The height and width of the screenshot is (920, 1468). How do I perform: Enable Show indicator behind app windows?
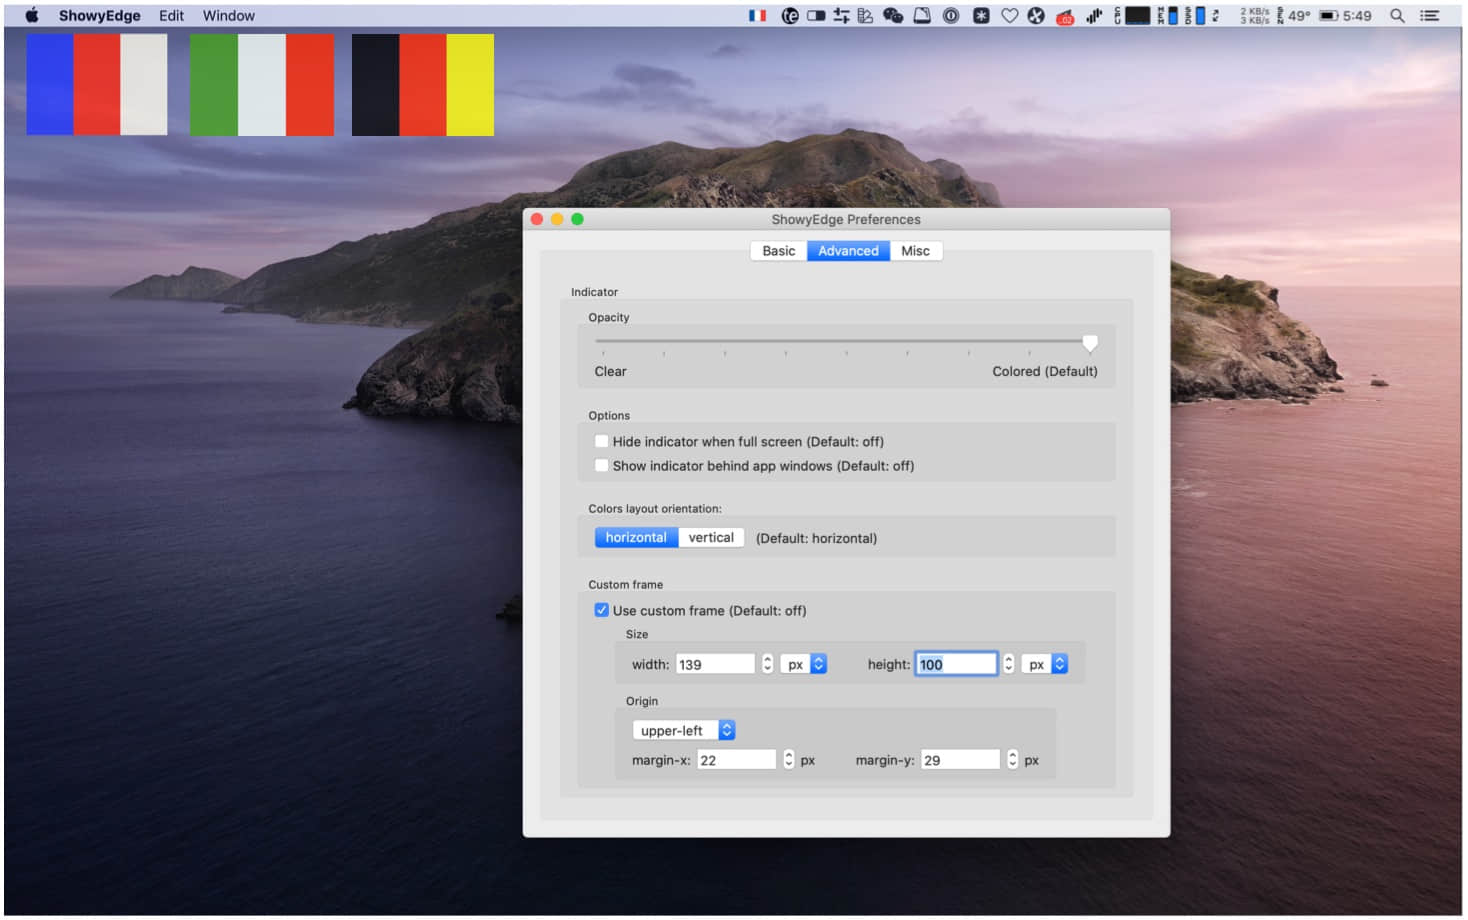(x=602, y=466)
